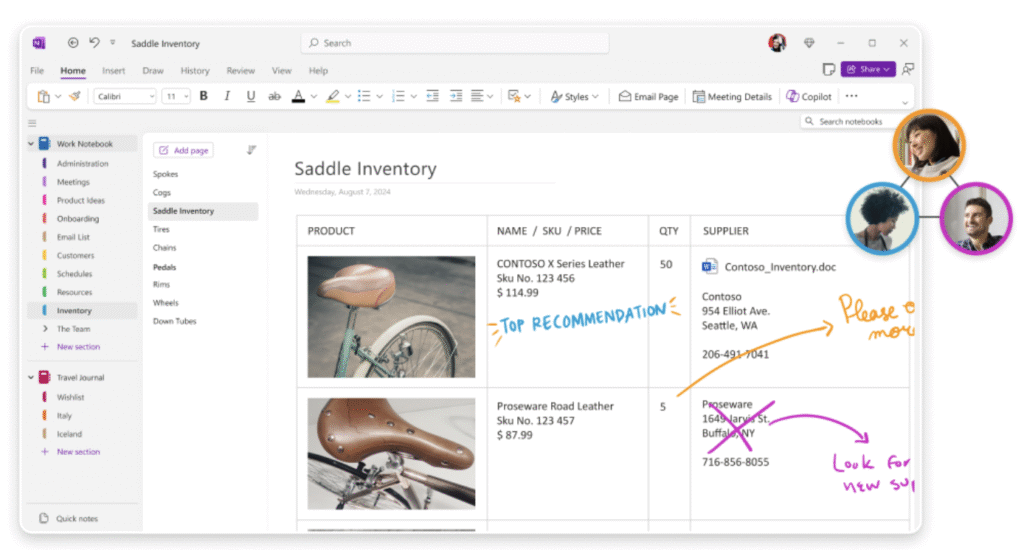
Task: Click the Back arrow icon in title bar
Action: point(73,42)
